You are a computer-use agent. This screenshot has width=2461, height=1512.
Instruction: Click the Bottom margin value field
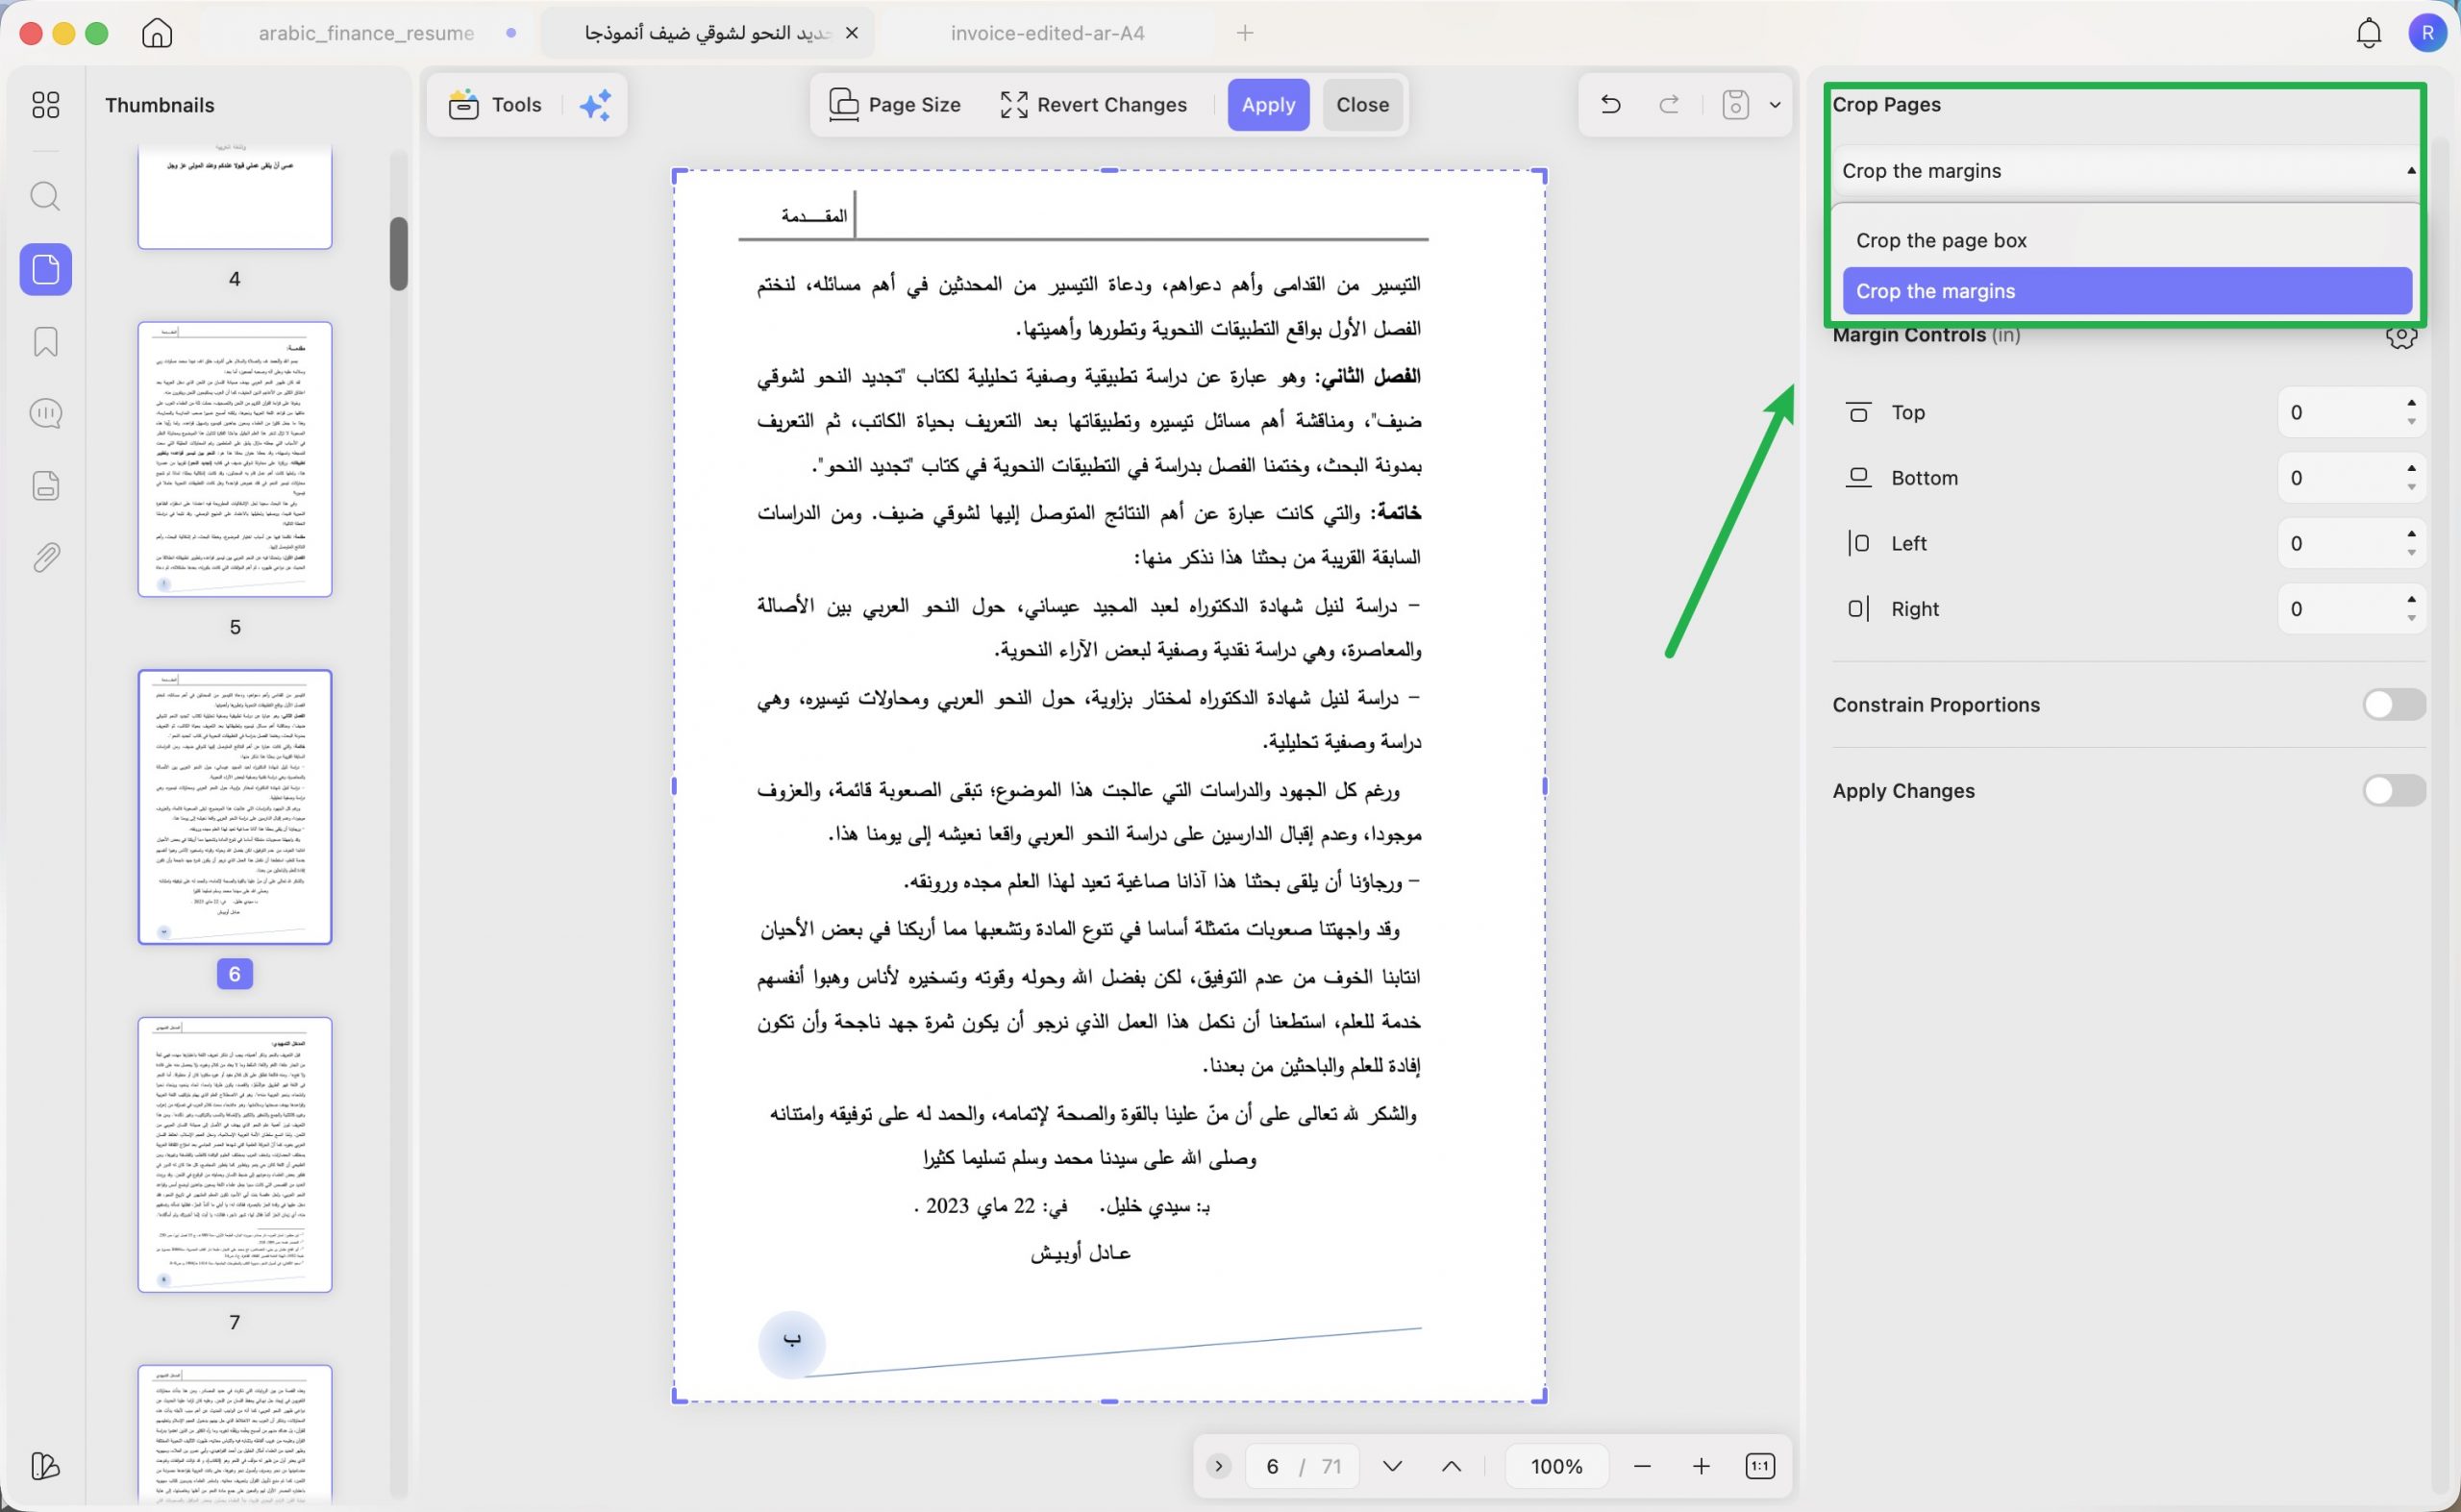pyautogui.click(x=2337, y=478)
